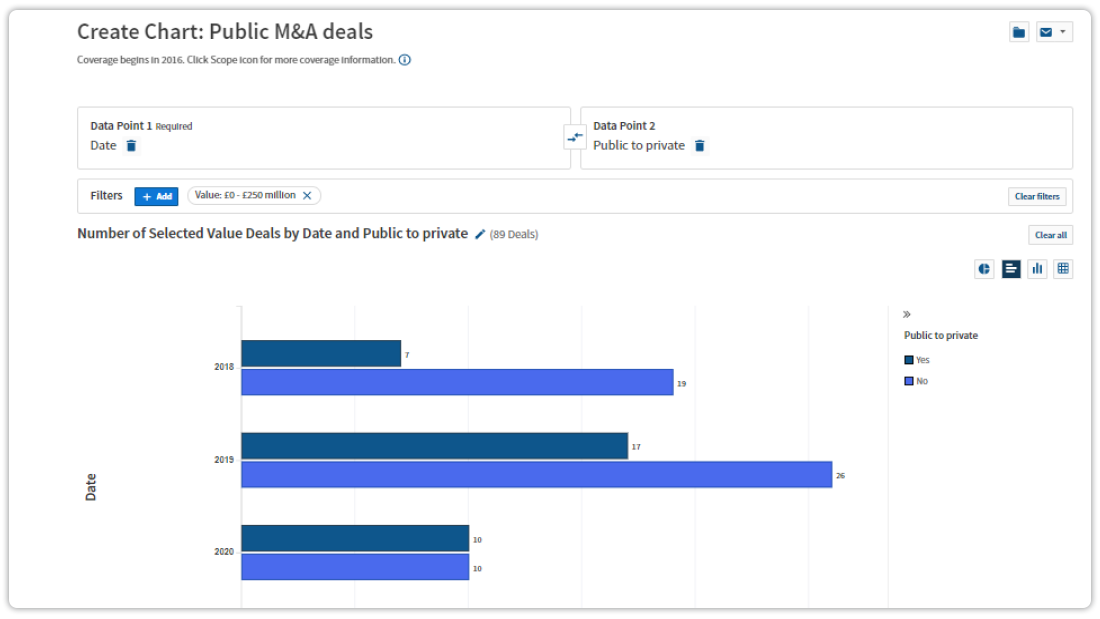1100x619 pixels.
Task: Switch to vertical column chart view
Action: 1037,268
